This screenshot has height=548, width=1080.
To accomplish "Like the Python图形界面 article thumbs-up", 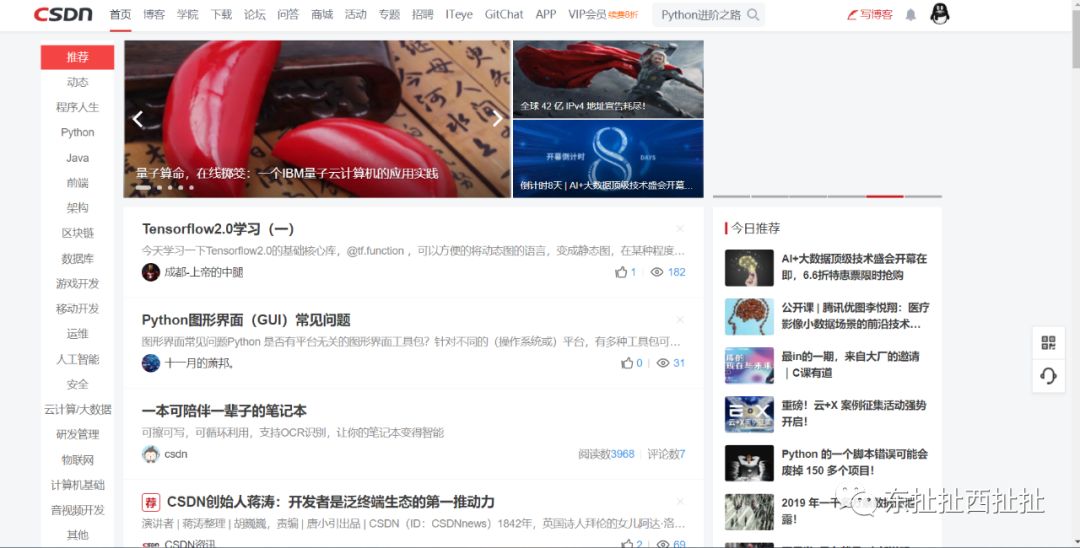I will click(627, 363).
